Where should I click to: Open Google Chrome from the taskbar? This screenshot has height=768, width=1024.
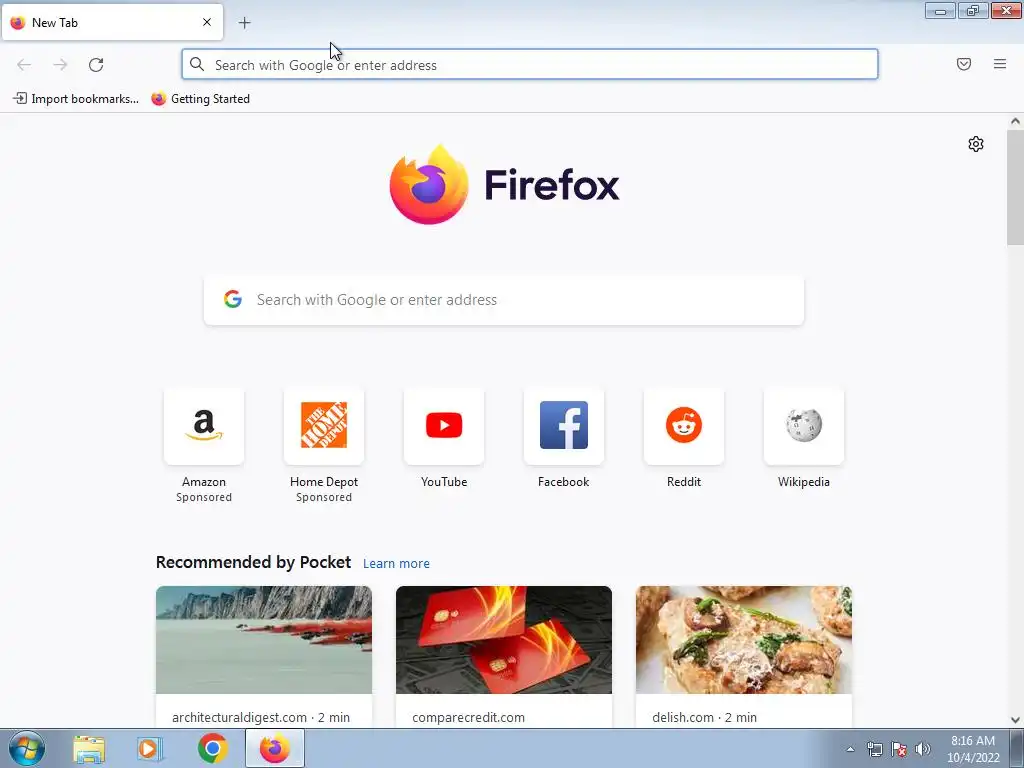[x=212, y=749]
